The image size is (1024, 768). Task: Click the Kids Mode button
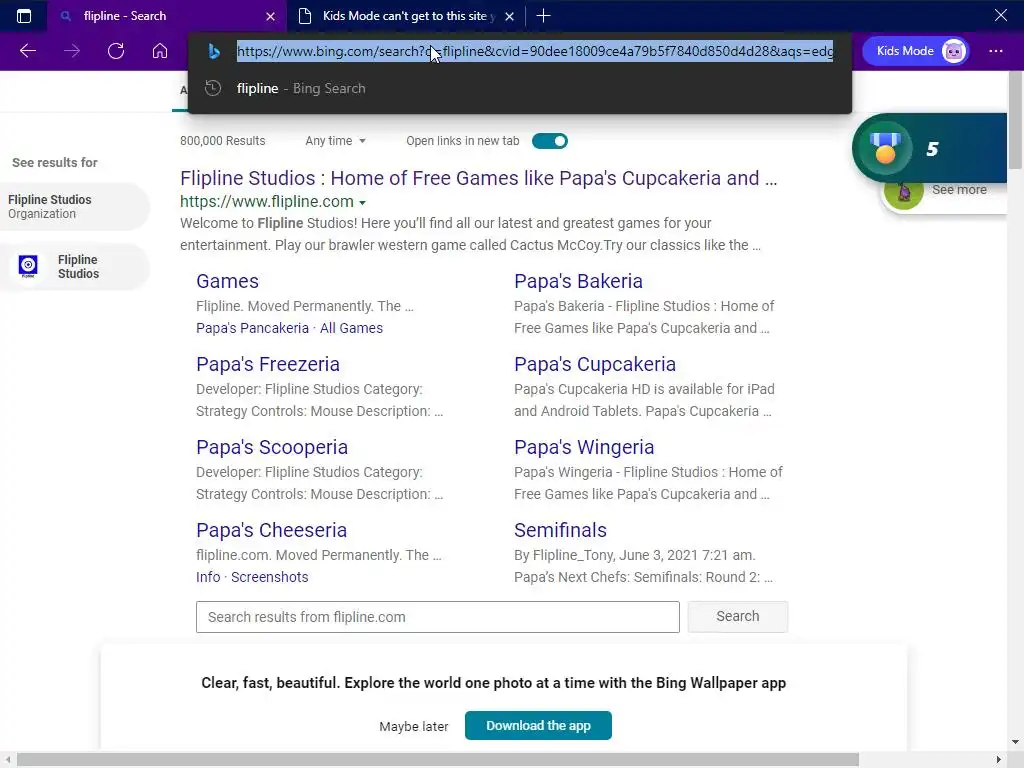[916, 51]
